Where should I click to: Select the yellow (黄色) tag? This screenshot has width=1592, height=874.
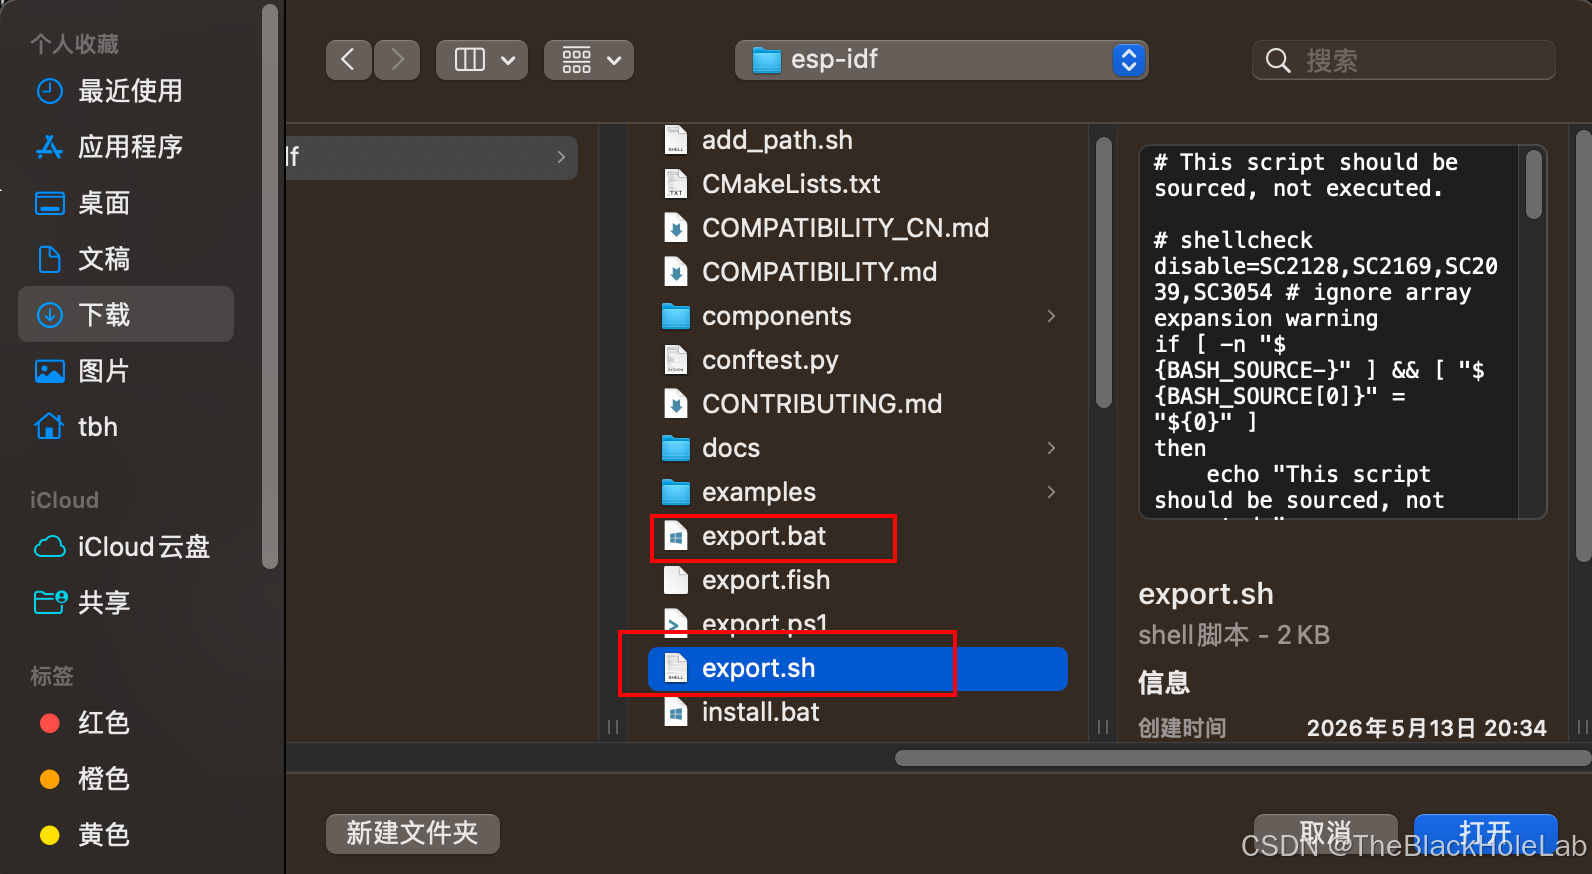pos(126,835)
